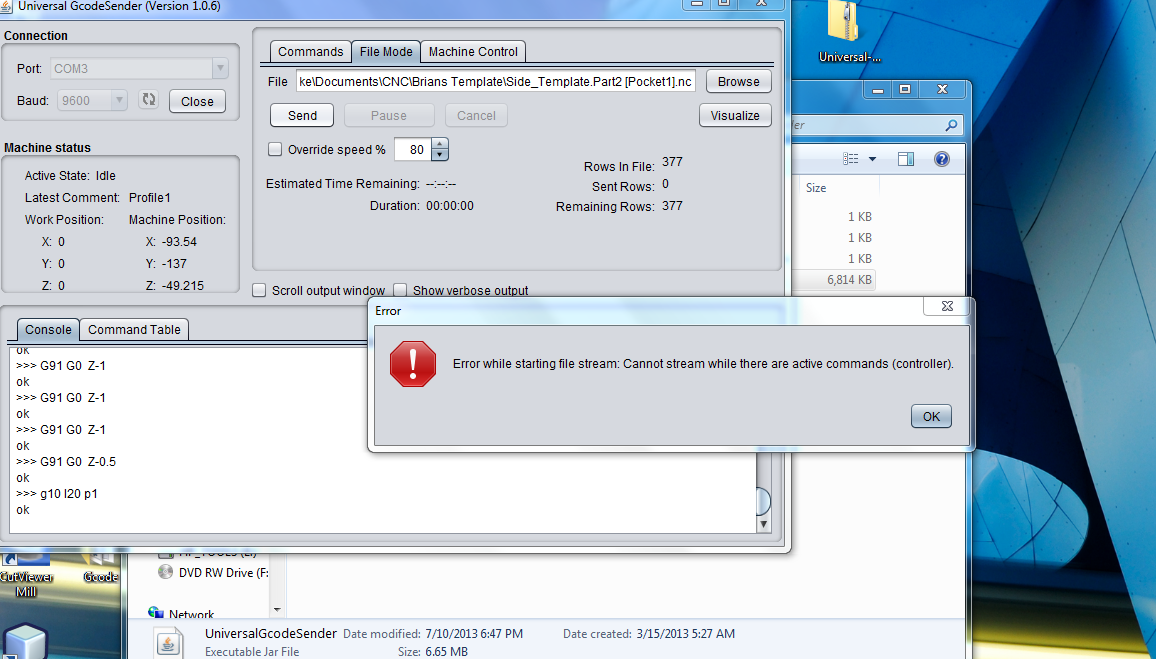The height and width of the screenshot is (659, 1156).
Task: Click the Machine Position Z value -49.215
Action: tap(182, 285)
